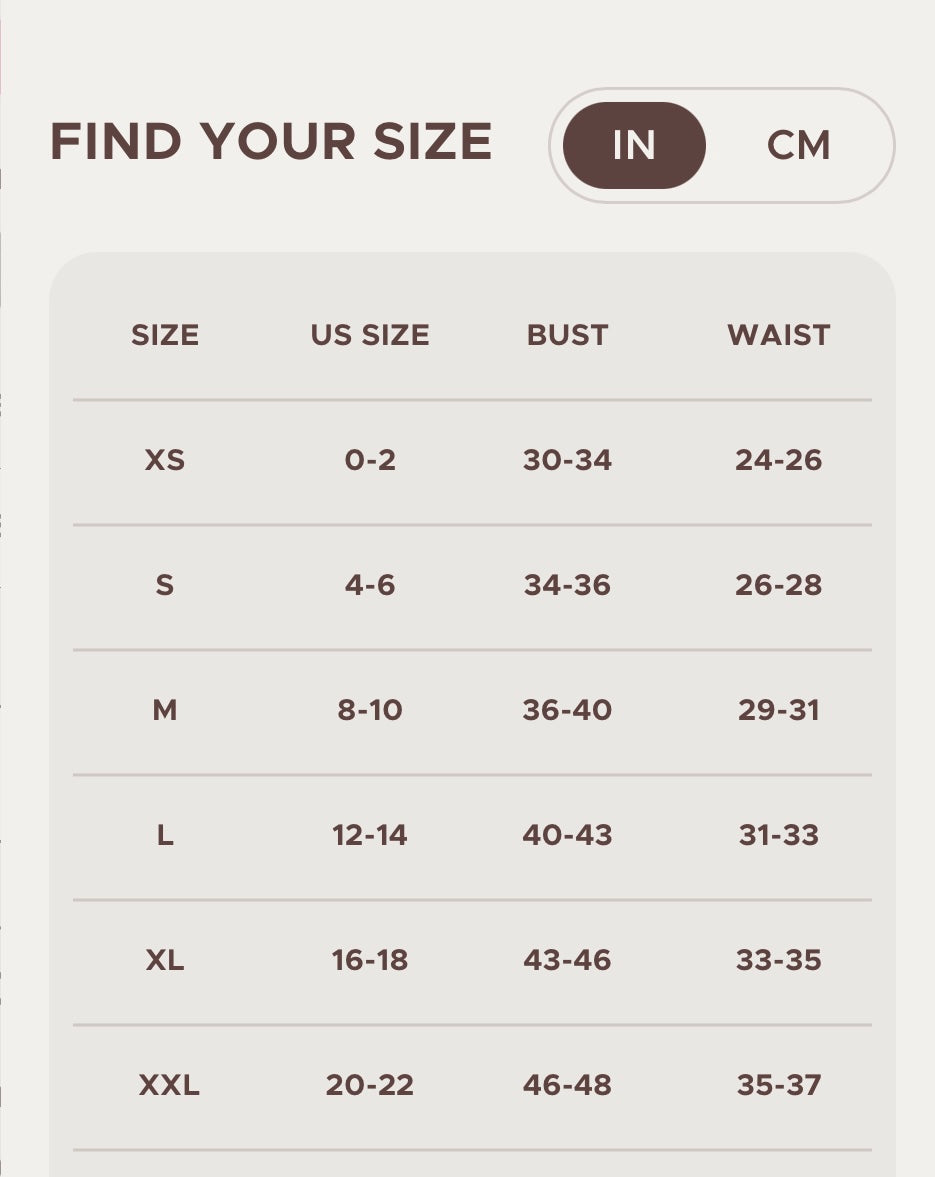Select the L size row label
This screenshot has width=935, height=1177.
165,835
